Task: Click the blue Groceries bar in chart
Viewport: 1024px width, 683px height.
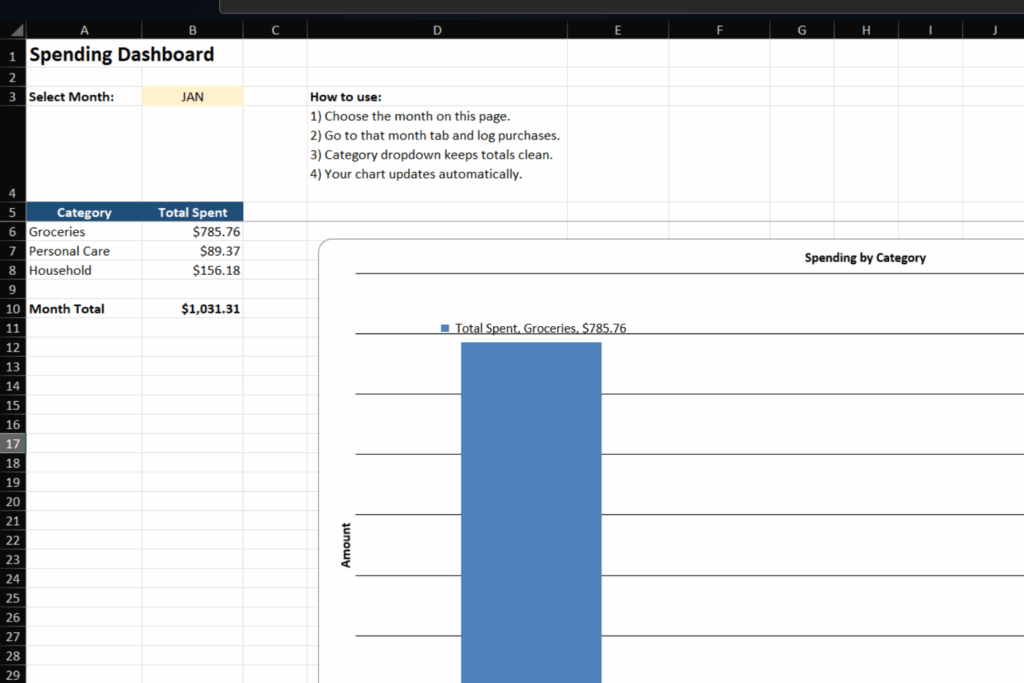Action: click(x=530, y=500)
